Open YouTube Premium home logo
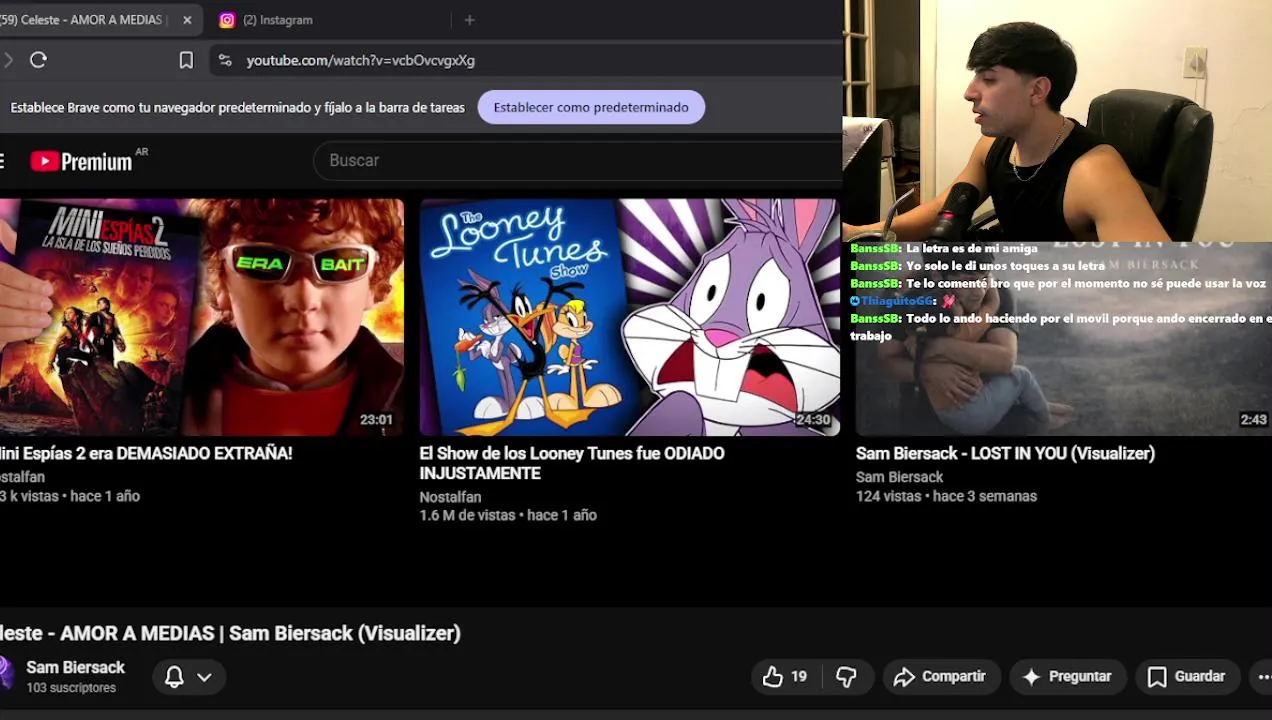Viewport: 1272px width, 720px height. click(x=88, y=161)
